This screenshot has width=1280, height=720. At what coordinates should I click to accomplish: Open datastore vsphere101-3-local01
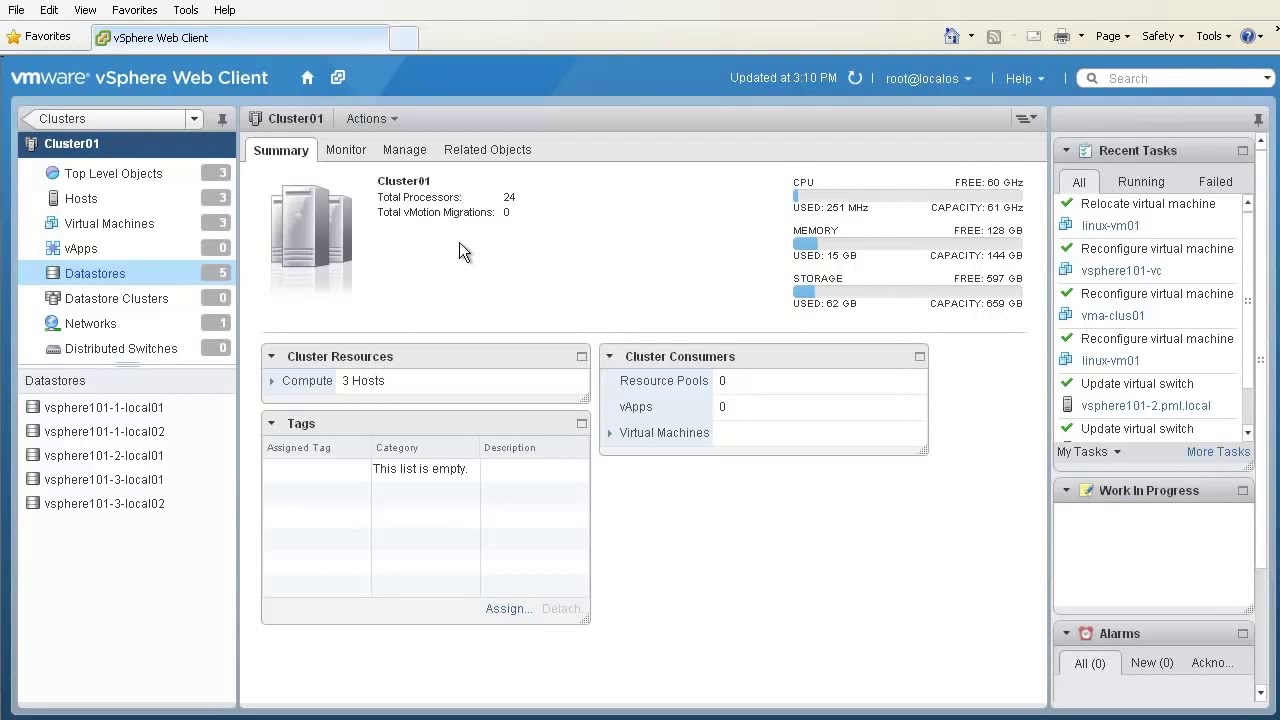coord(104,479)
